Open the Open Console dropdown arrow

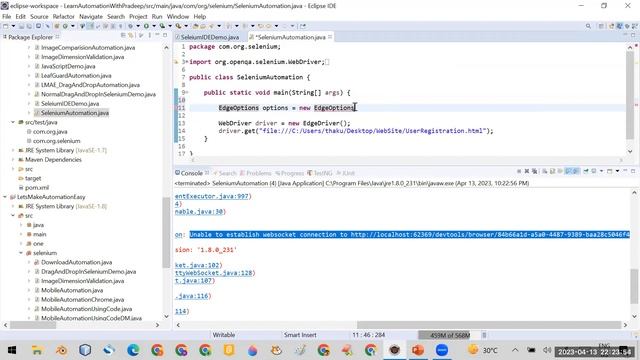tap(617, 171)
